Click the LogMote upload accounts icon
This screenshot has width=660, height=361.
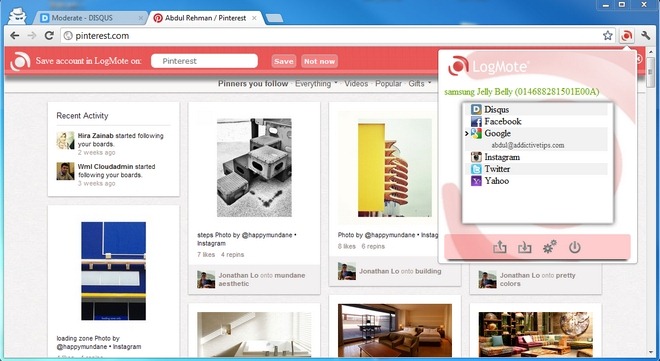(x=500, y=247)
